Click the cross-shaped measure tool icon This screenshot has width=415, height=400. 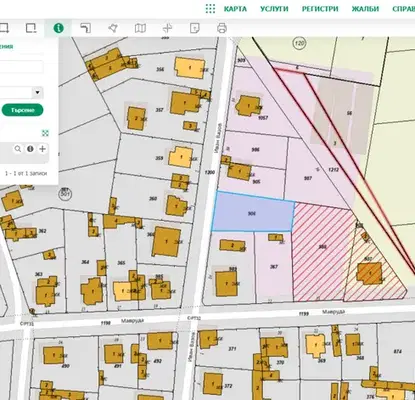tap(167, 28)
